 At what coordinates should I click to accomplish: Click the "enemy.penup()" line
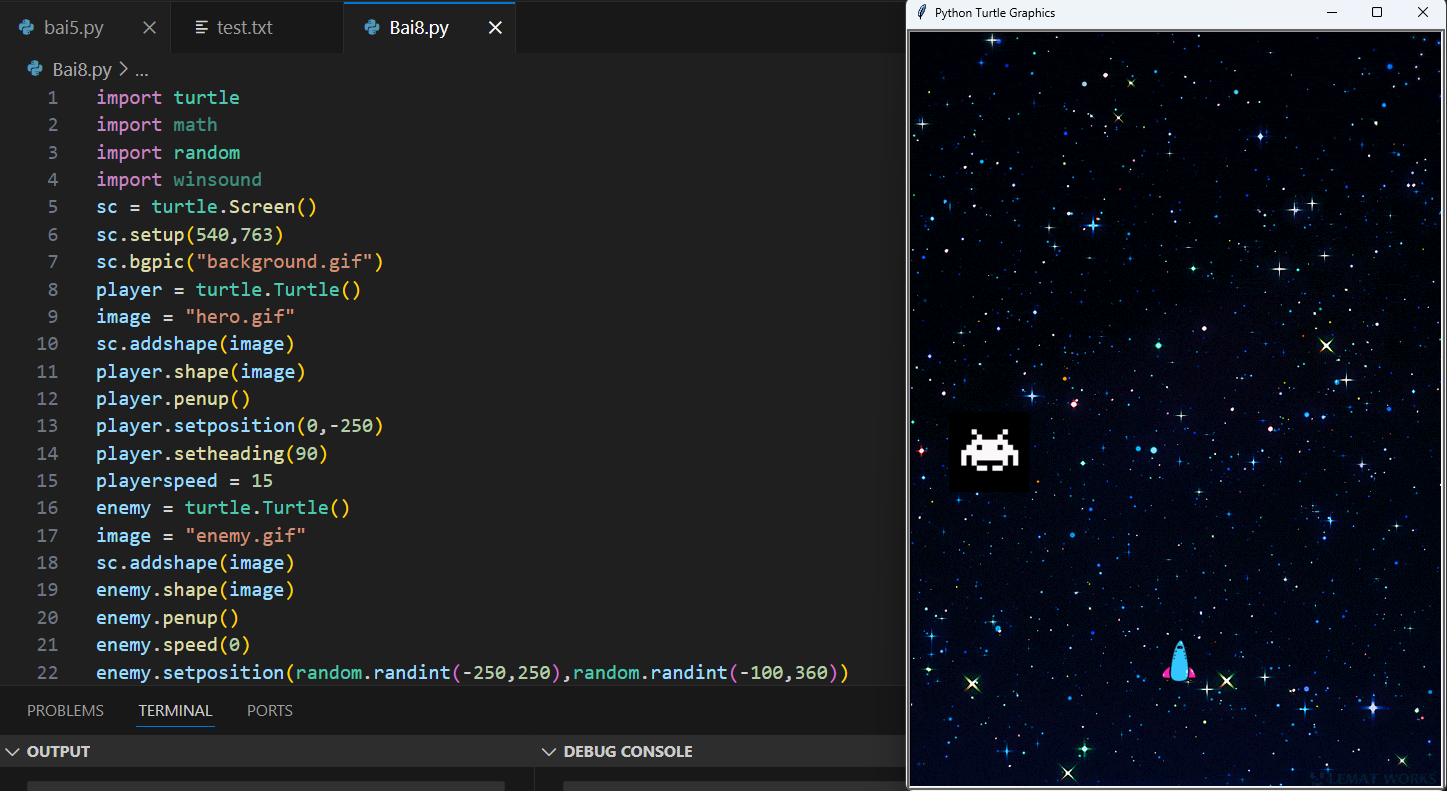(x=168, y=618)
